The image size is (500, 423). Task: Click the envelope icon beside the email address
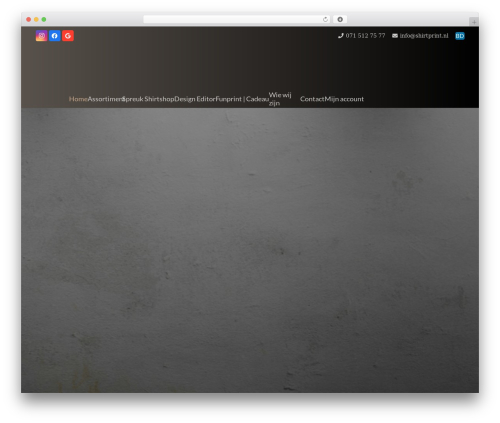click(395, 36)
